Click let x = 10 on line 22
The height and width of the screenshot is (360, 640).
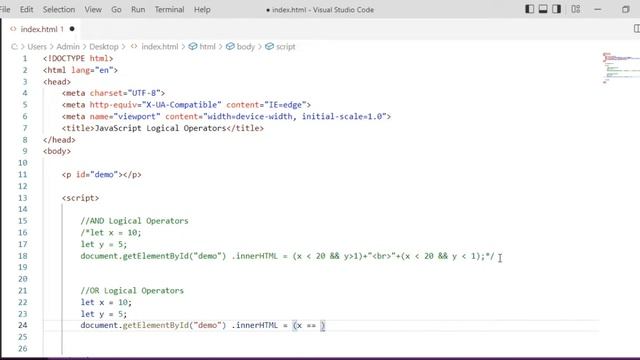(x=106, y=302)
